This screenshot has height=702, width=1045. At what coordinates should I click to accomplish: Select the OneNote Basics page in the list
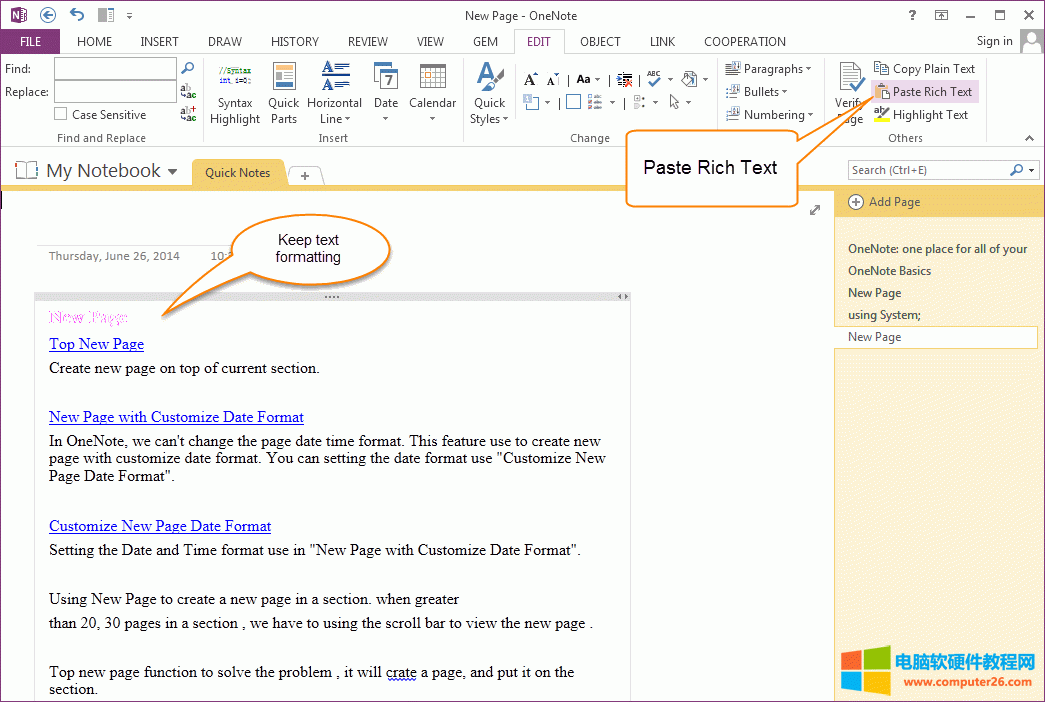(x=889, y=271)
